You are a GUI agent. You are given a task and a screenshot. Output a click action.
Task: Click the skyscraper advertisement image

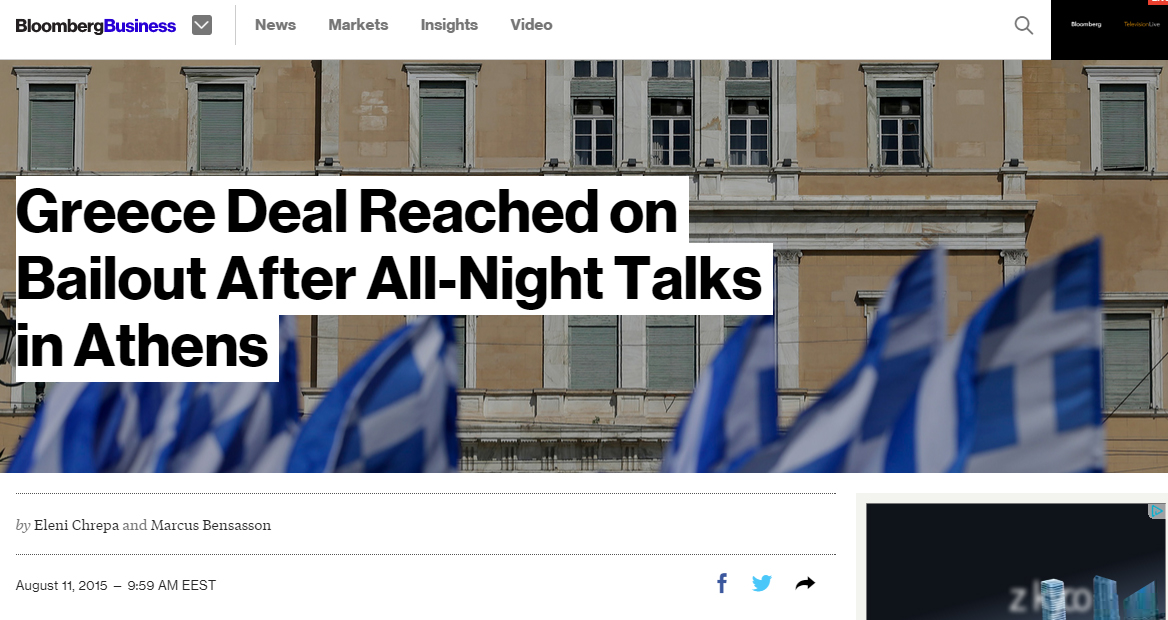pyautogui.click(x=1016, y=562)
